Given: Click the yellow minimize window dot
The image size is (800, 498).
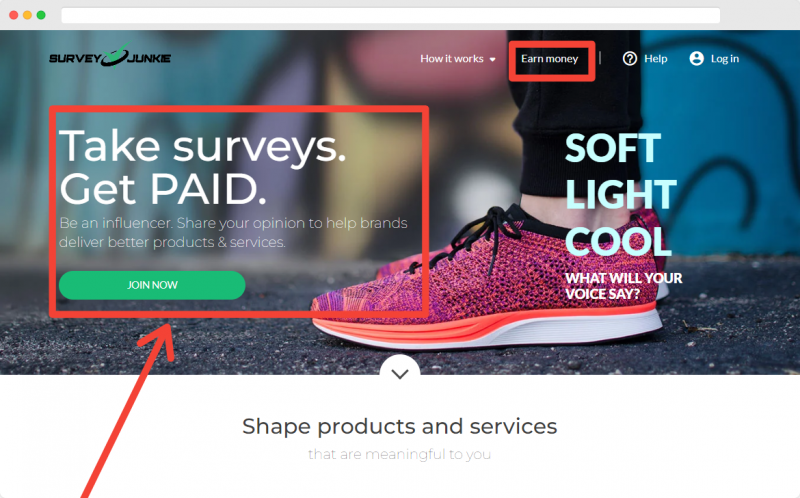Looking at the screenshot, I should pos(28,15).
